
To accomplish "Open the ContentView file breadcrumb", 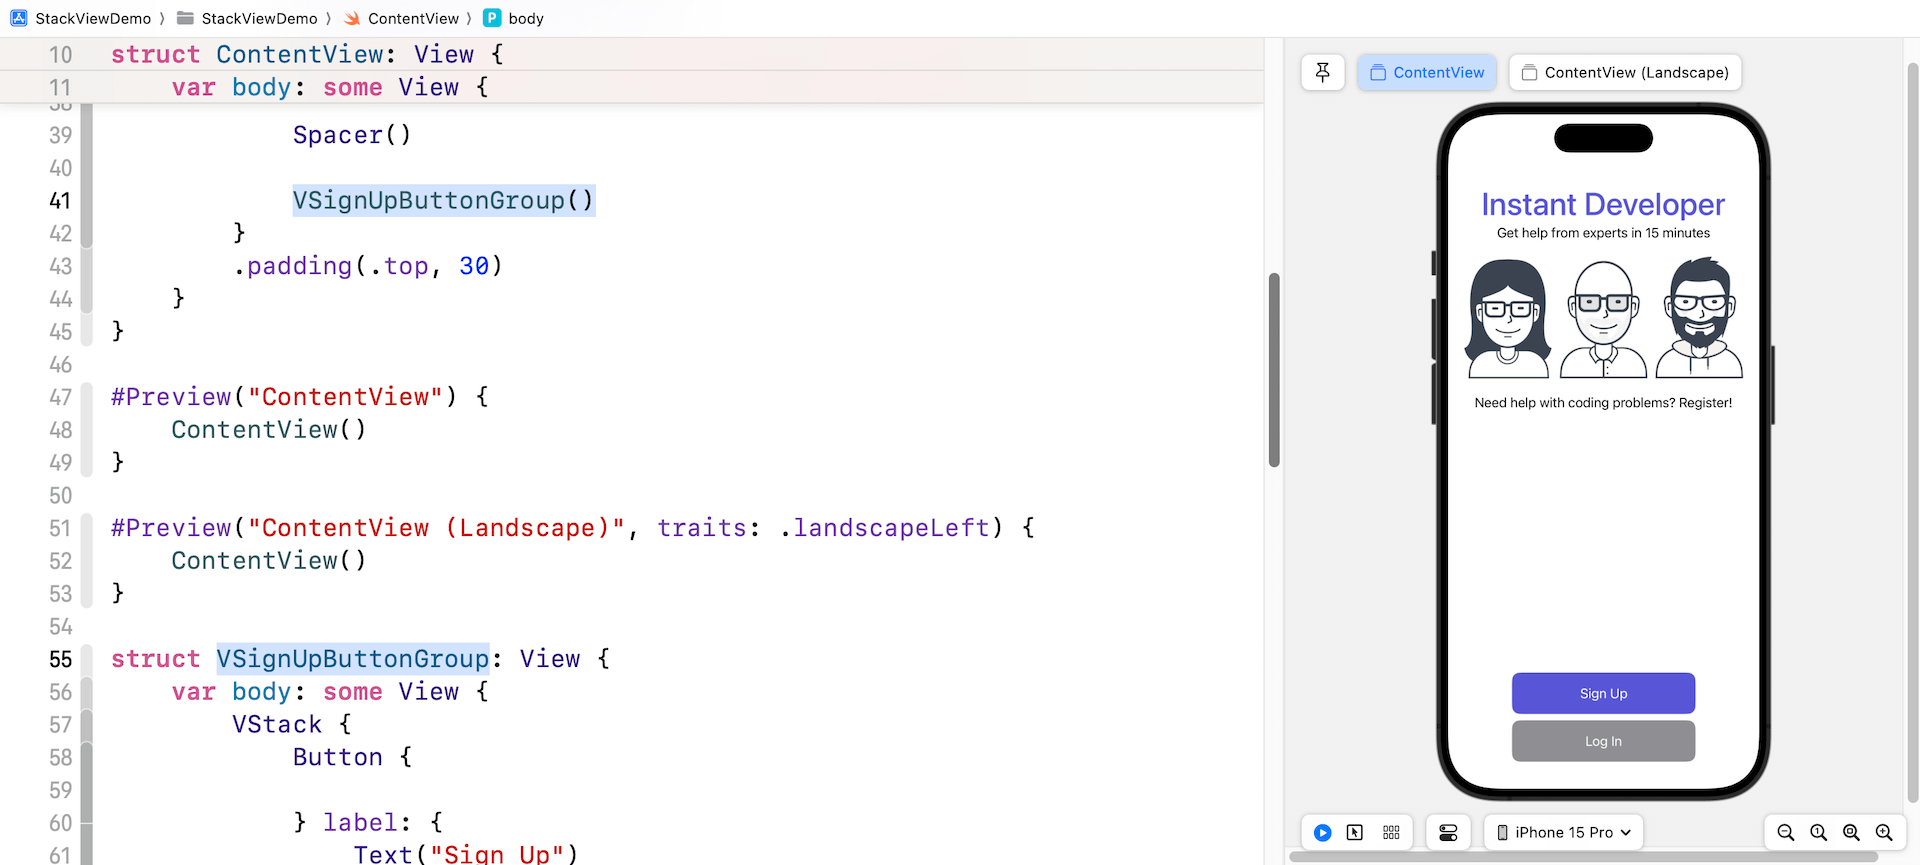I will click(x=412, y=18).
